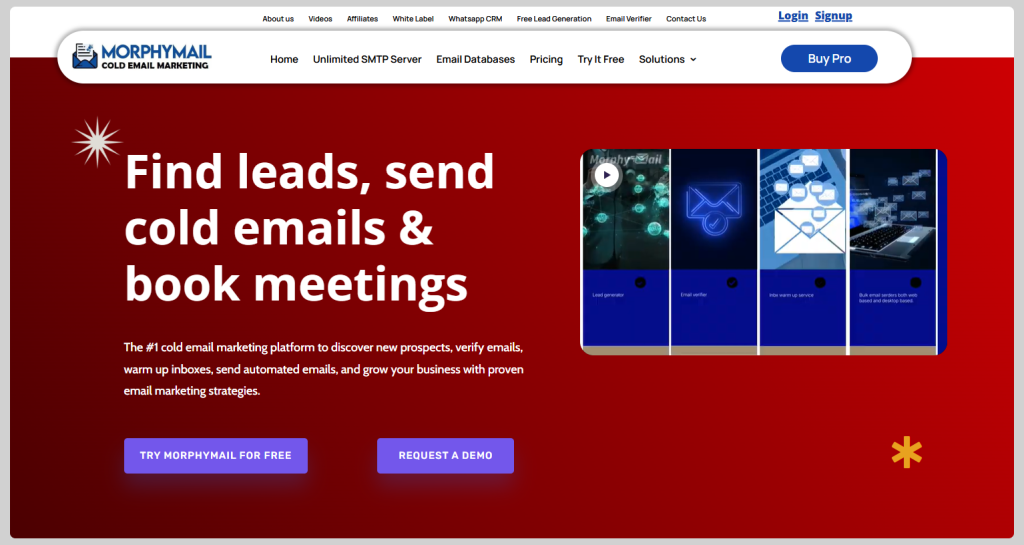Open Email Verifier link
Image resolution: width=1024 pixels, height=545 pixels.
click(628, 19)
